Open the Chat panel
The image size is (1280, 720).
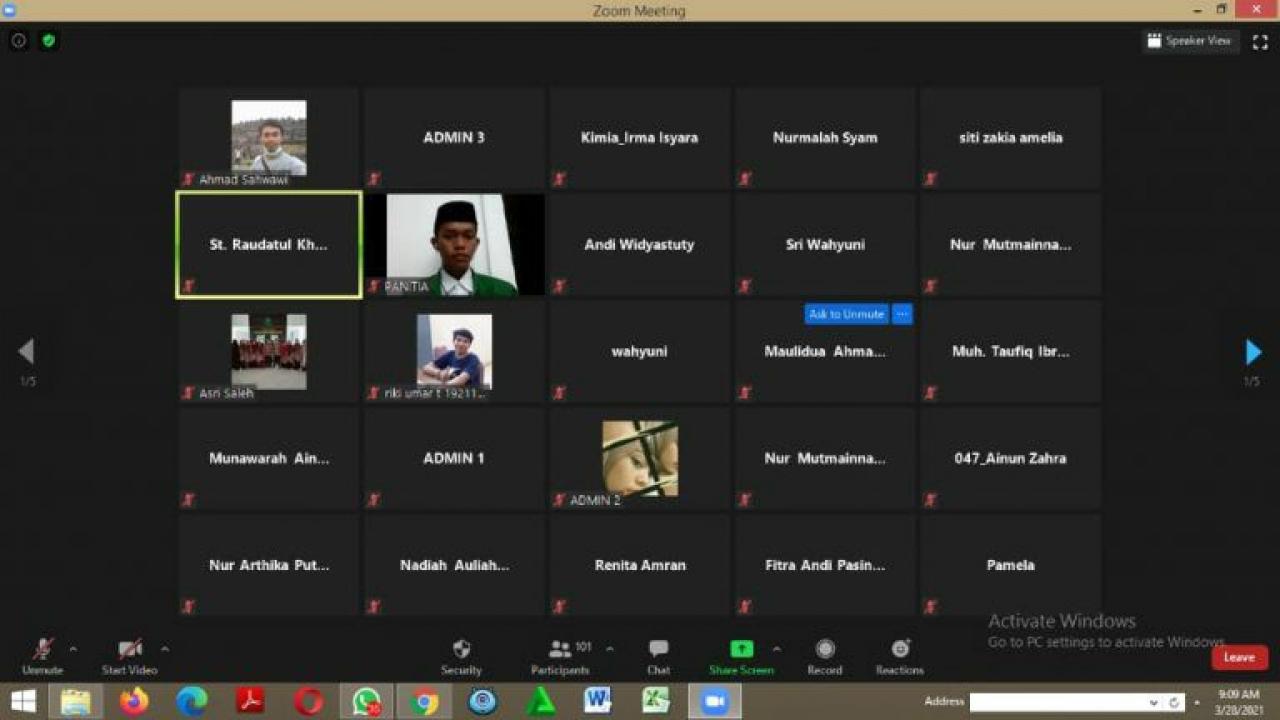pyautogui.click(x=657, y=655)
